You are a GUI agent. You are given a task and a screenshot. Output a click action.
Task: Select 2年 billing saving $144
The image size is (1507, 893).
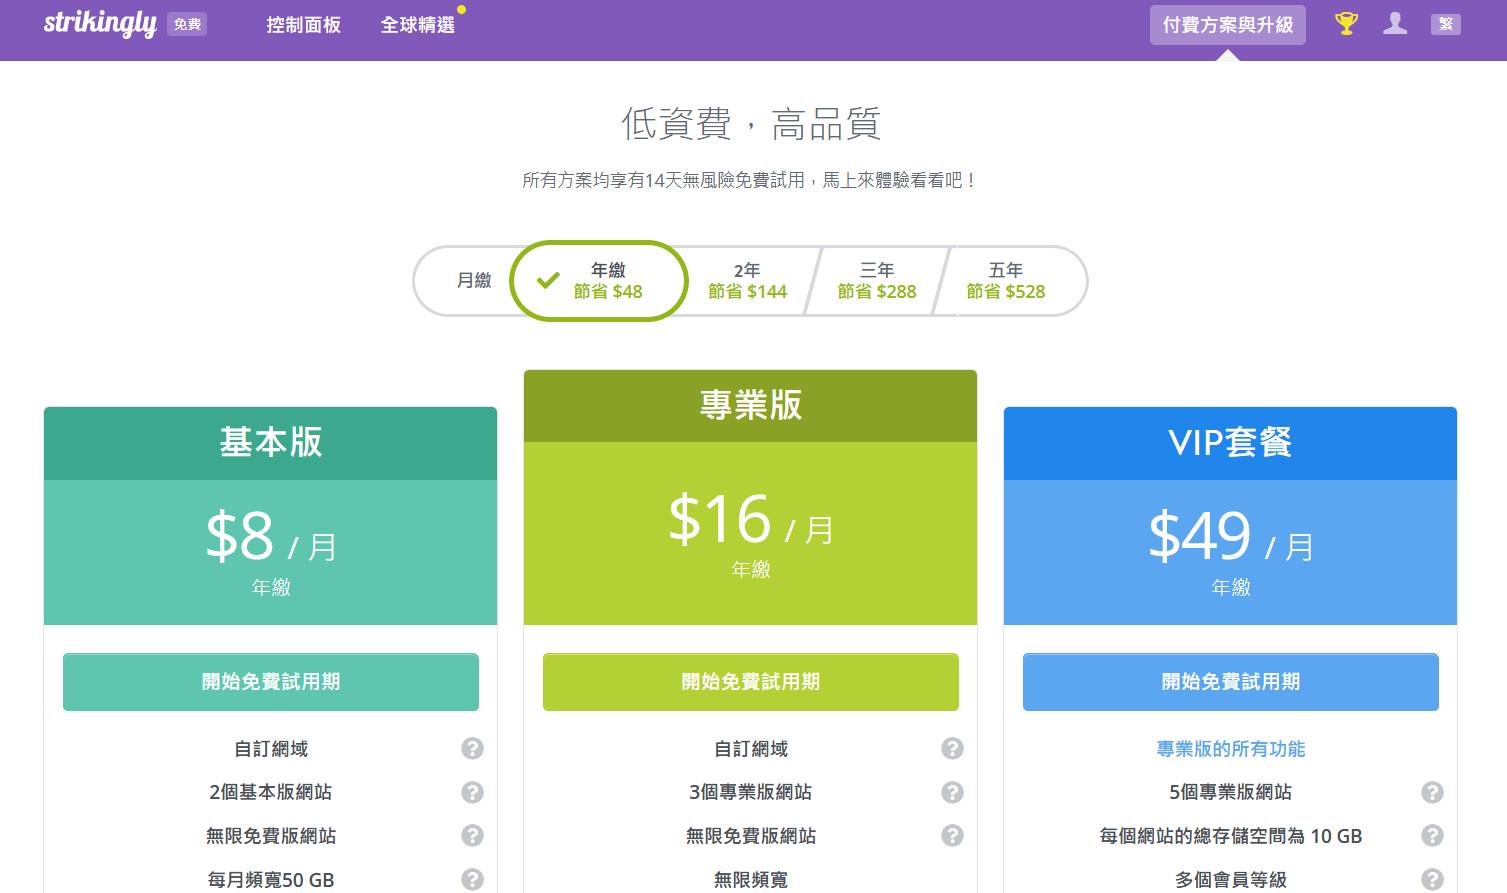[747, 281]
